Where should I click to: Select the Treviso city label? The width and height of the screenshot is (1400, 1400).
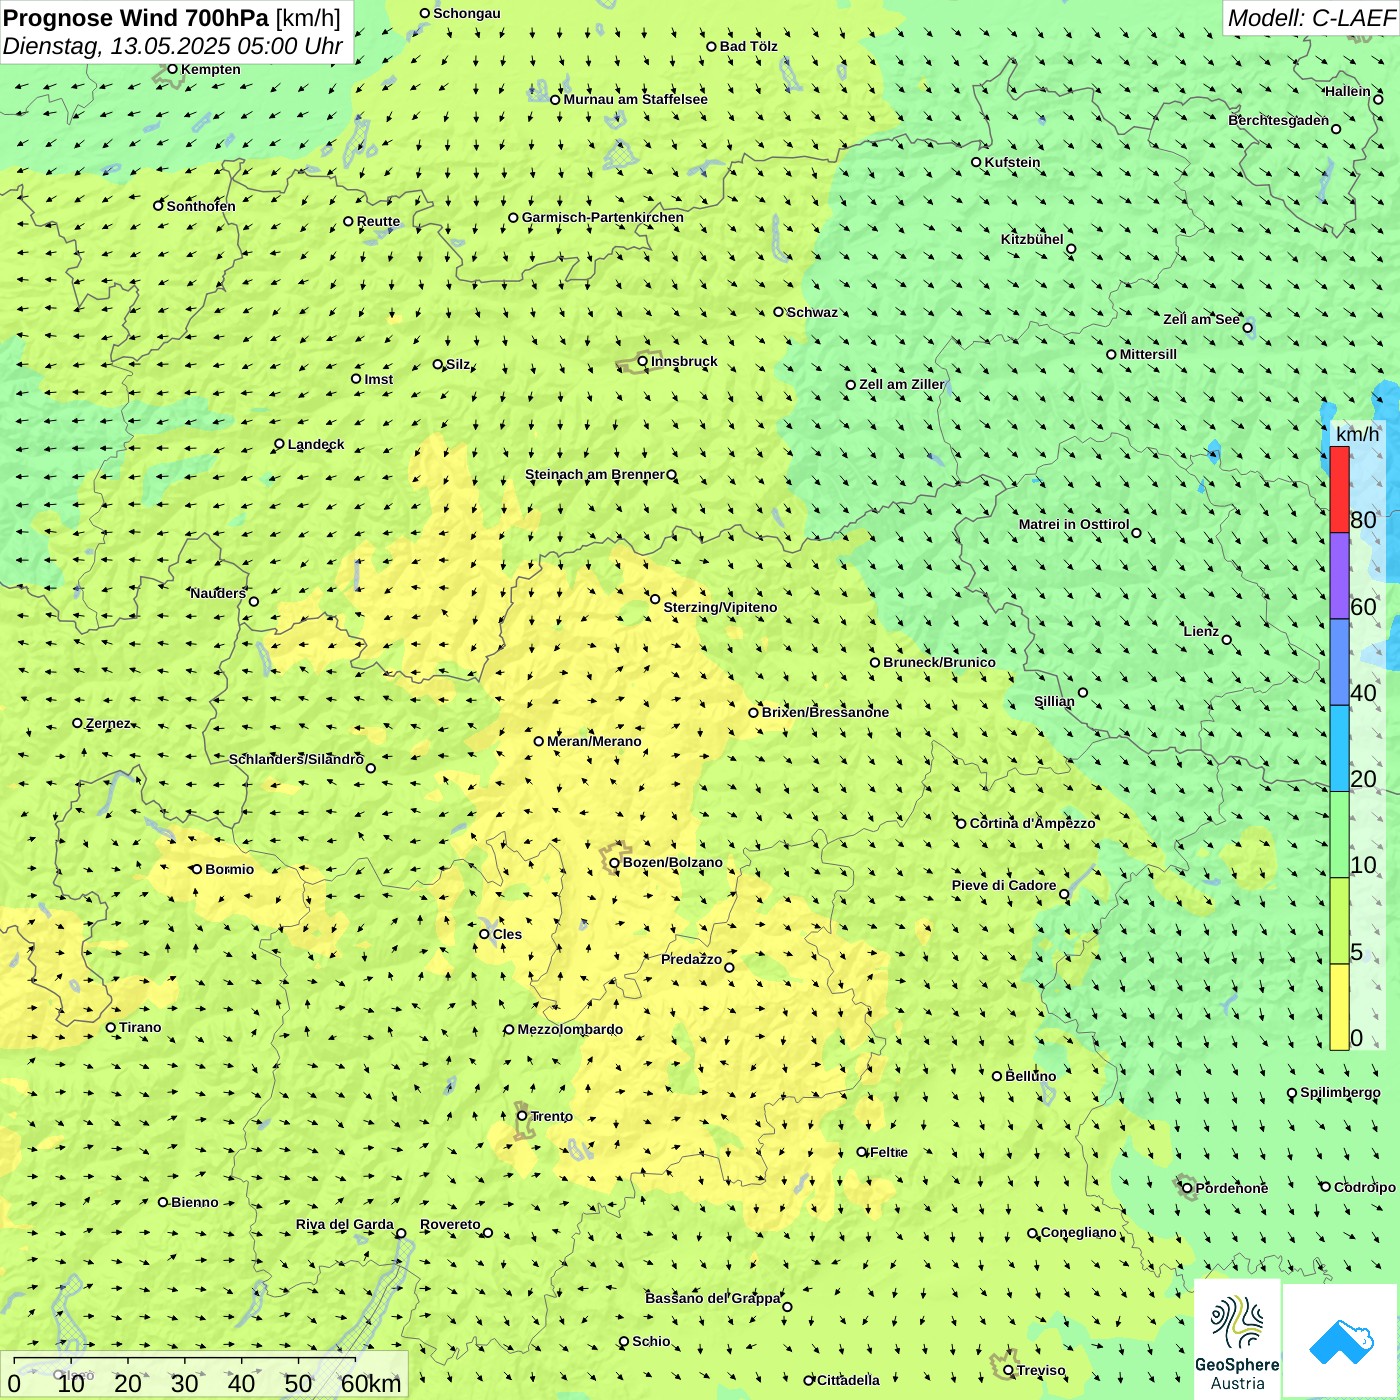1041,1370
